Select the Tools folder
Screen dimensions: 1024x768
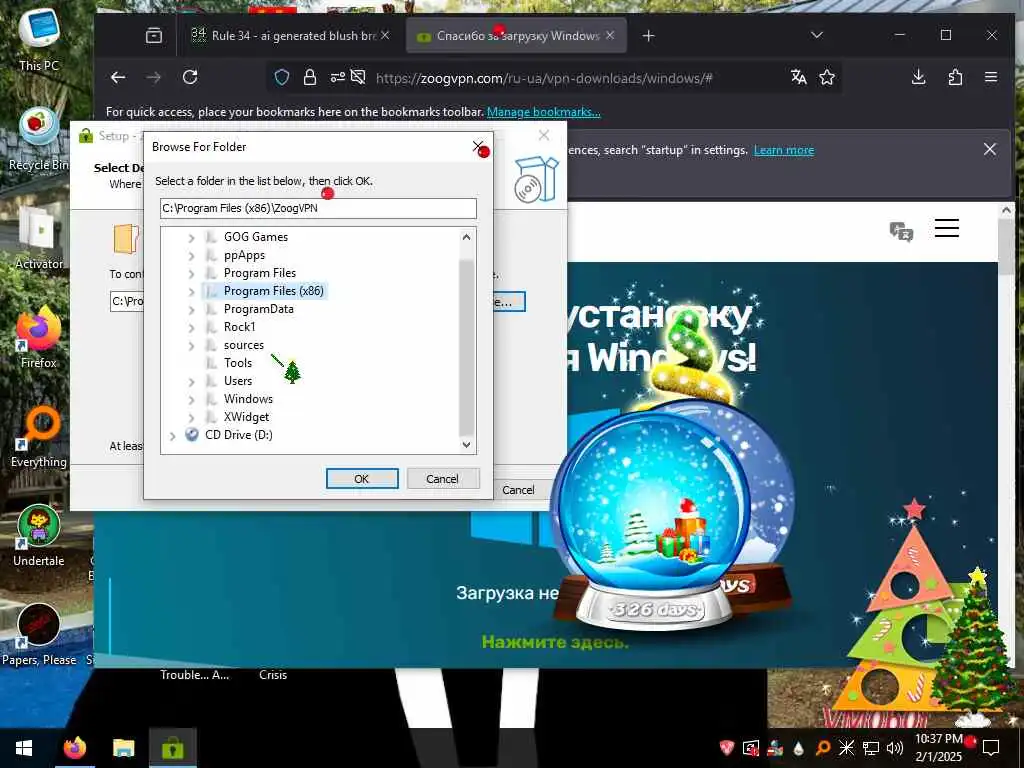[x=238, y=362]
